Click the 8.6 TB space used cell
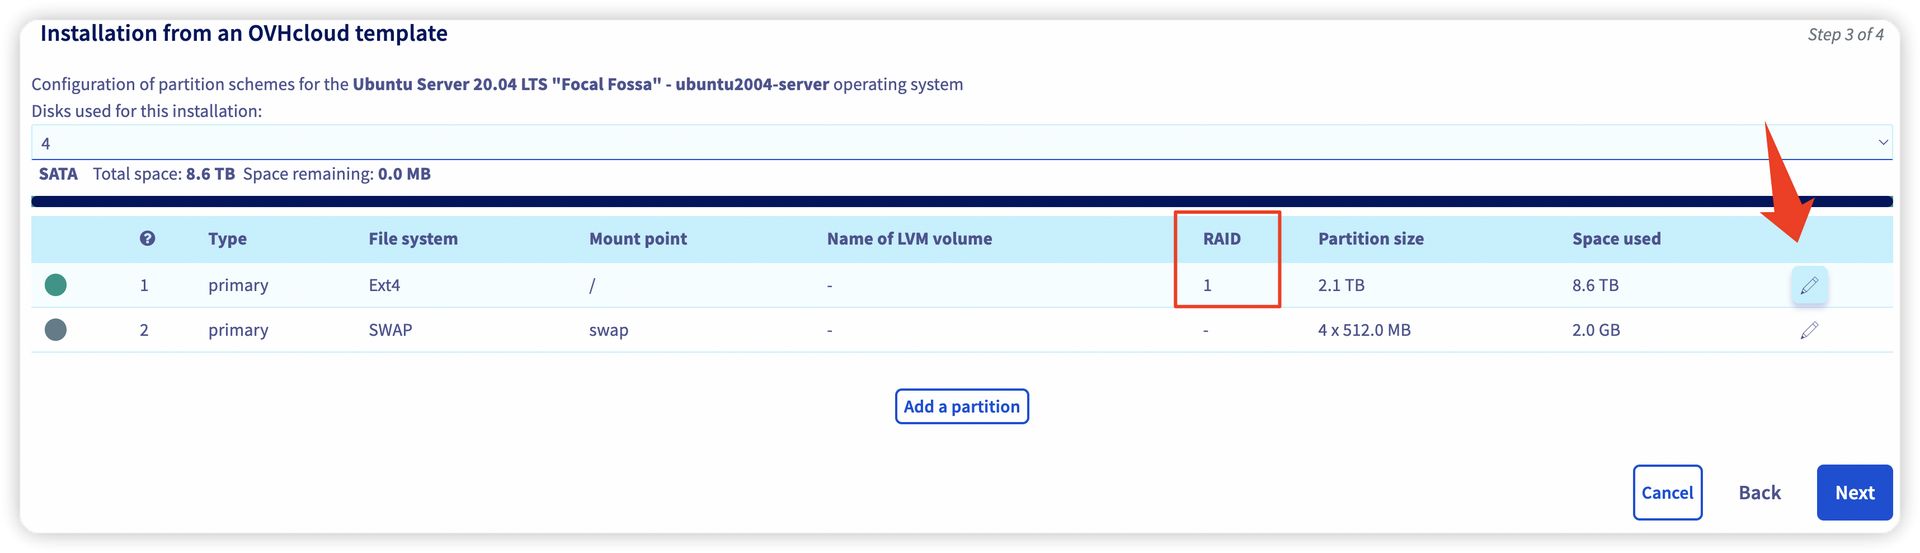Image resolution: width=1920 pixels, height=553 pixels. pyautogui.click(x=1595, y=285)
